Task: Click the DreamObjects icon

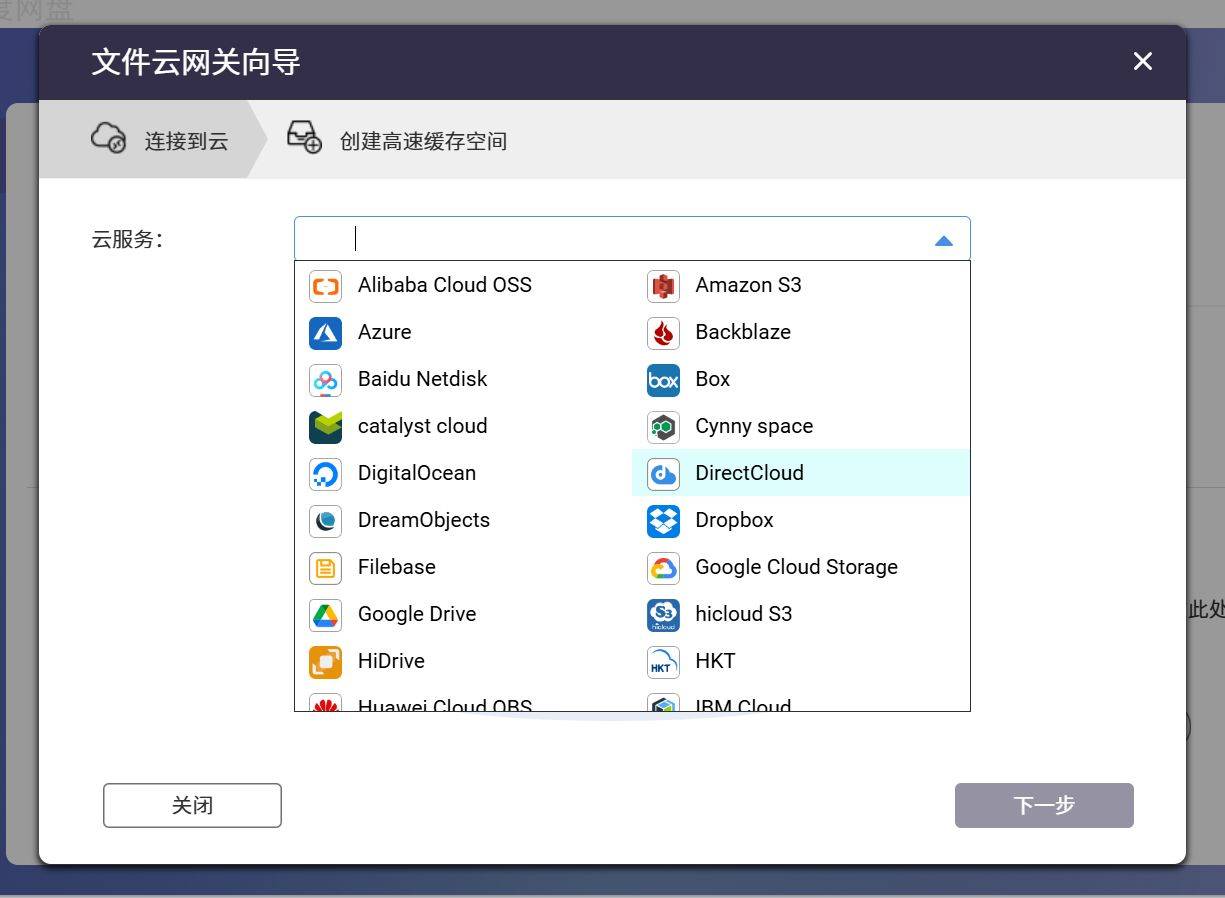Action: (325, 520)
